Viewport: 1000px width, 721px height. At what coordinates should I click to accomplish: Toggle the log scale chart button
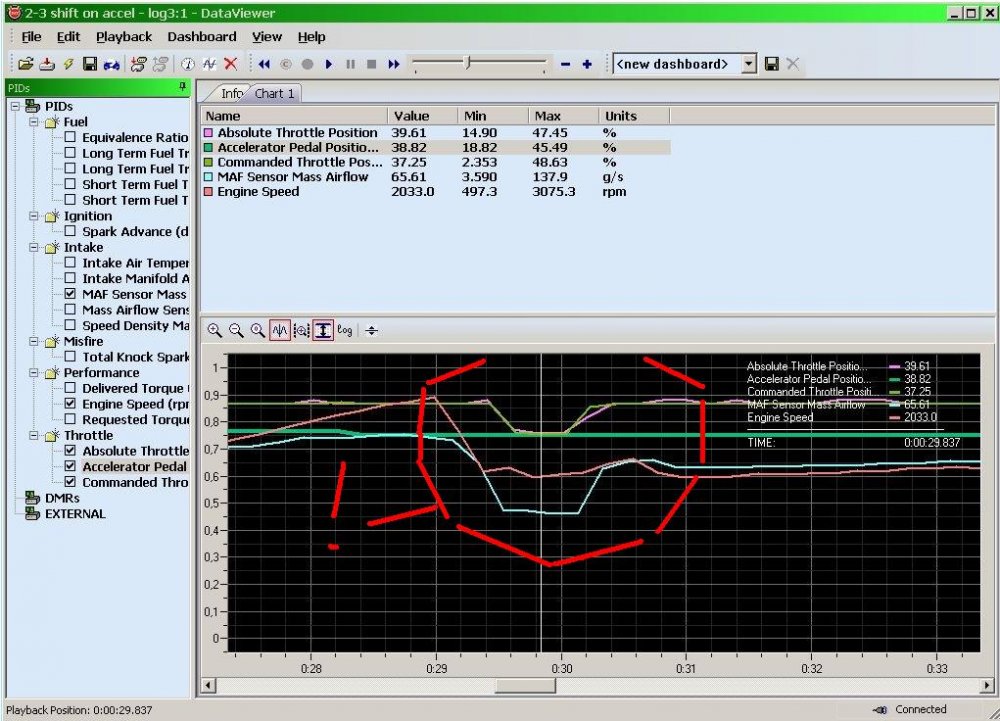(x=345, y=330)
